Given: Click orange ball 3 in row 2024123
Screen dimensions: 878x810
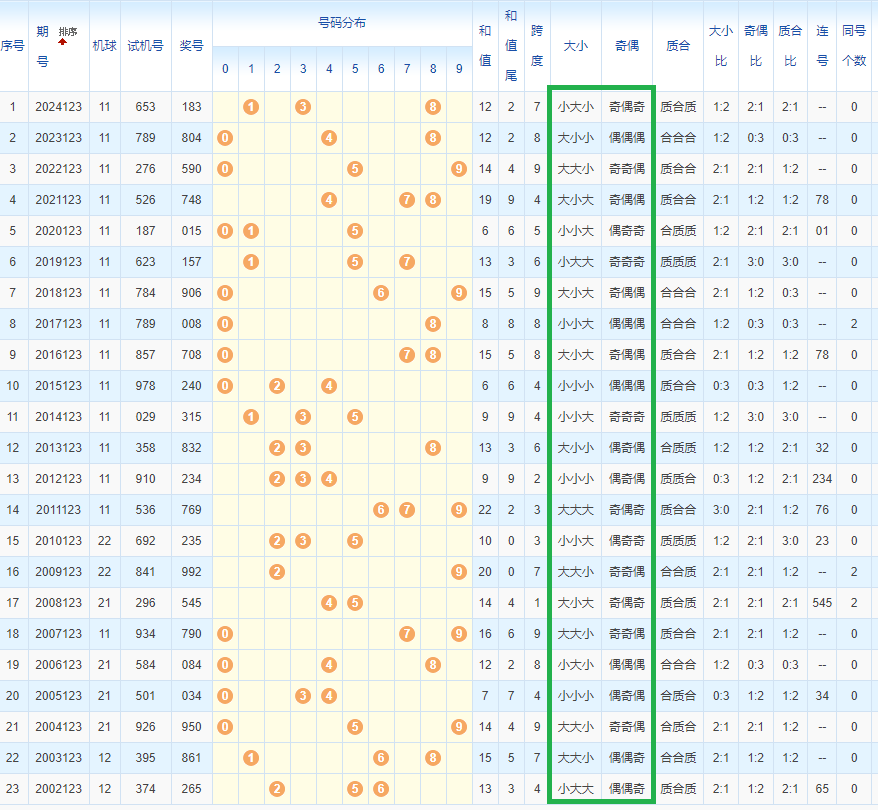Looking at the screenshot, I should coord(303,107).
